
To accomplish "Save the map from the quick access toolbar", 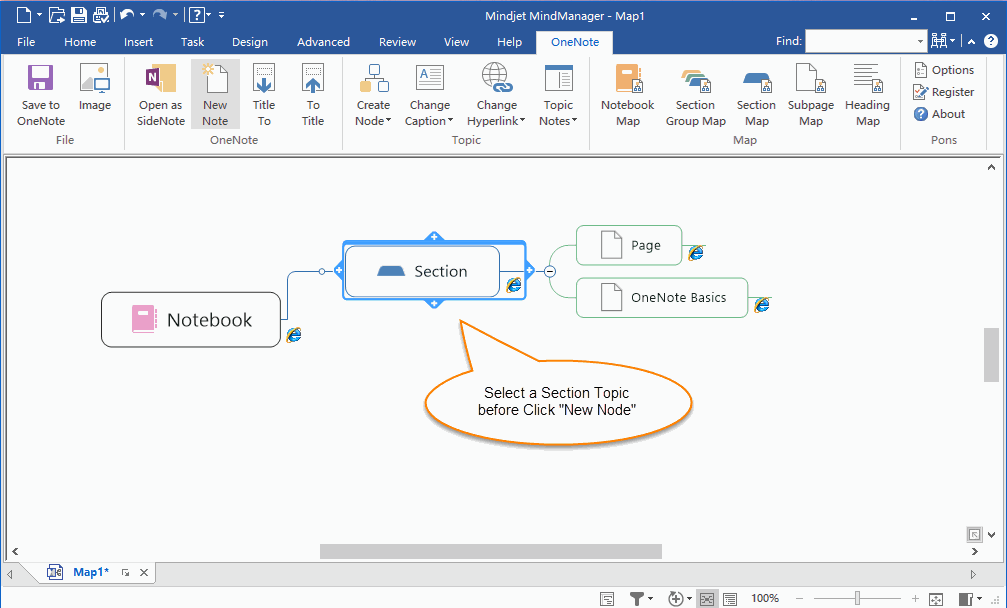I will (78, 15).
